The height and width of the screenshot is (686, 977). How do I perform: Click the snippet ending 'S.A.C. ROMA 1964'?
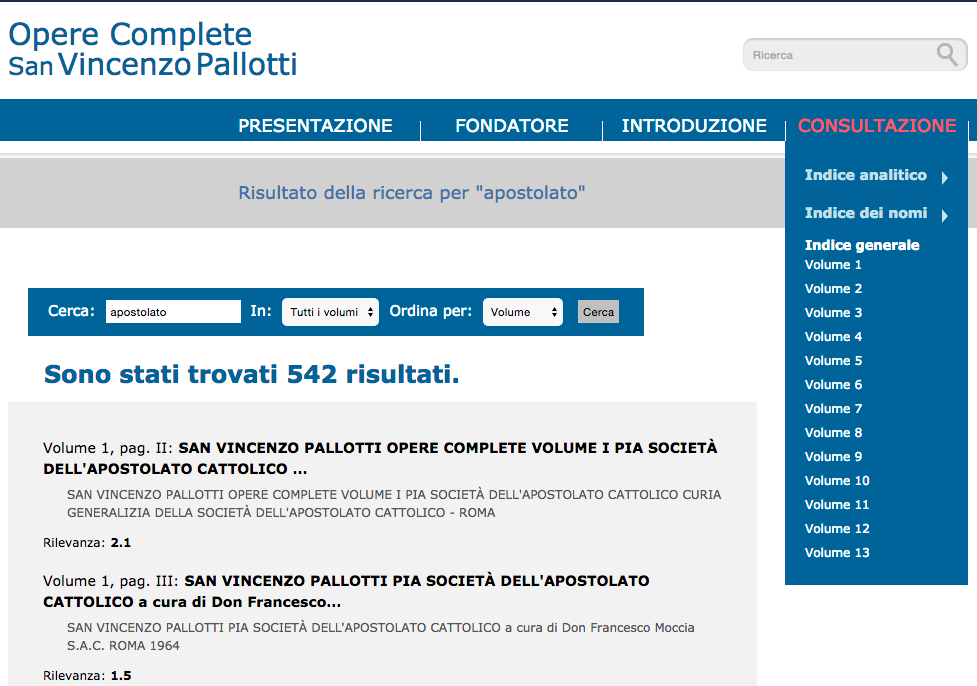tap(381, 636)
